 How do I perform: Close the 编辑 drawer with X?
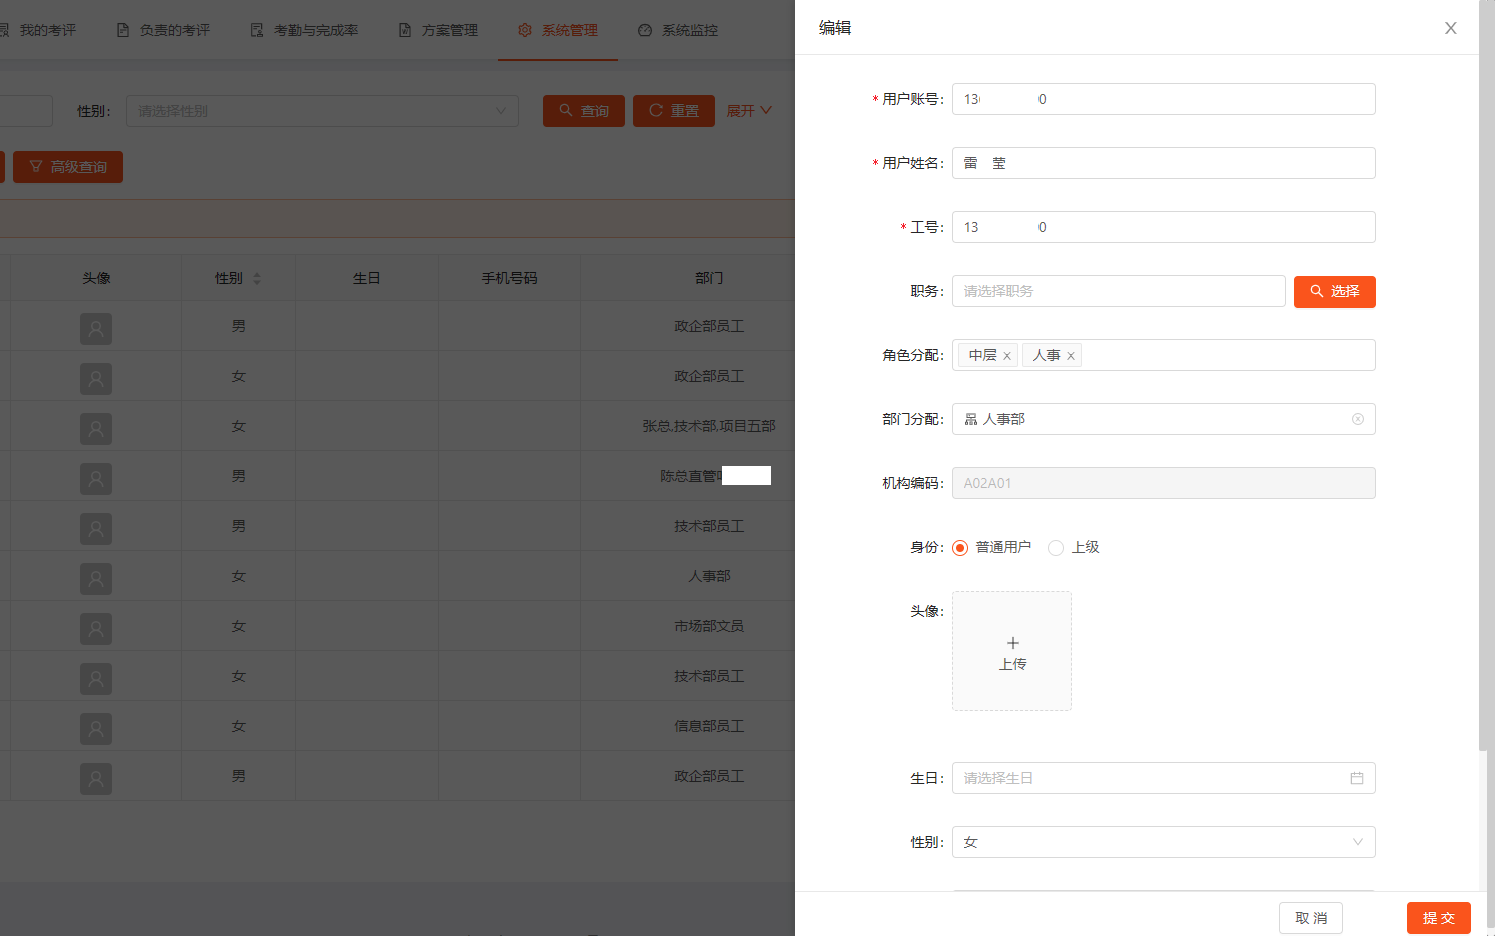(1450, 28)
